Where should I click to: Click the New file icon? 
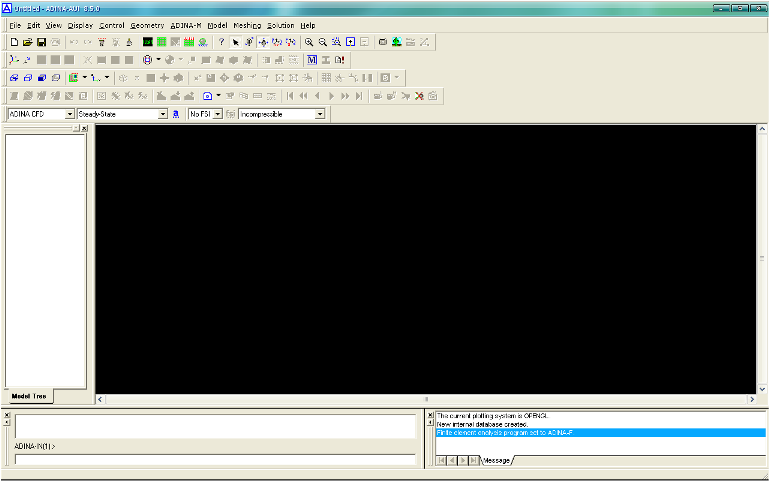(14, 42)
